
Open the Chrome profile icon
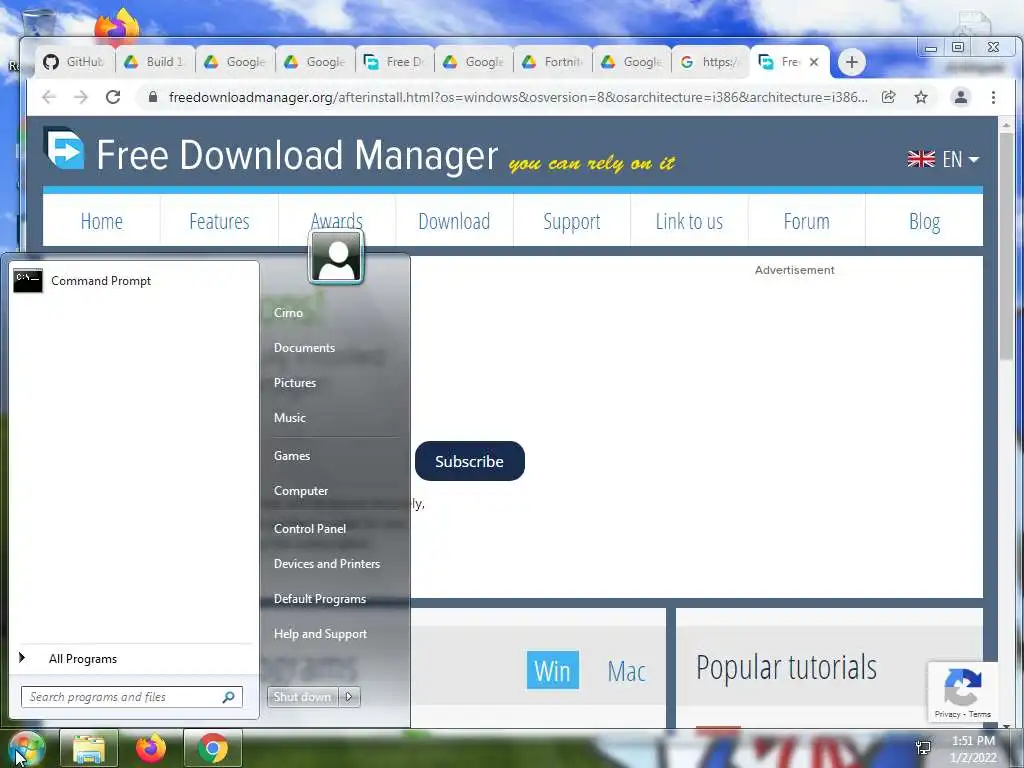tap(961, 97)
